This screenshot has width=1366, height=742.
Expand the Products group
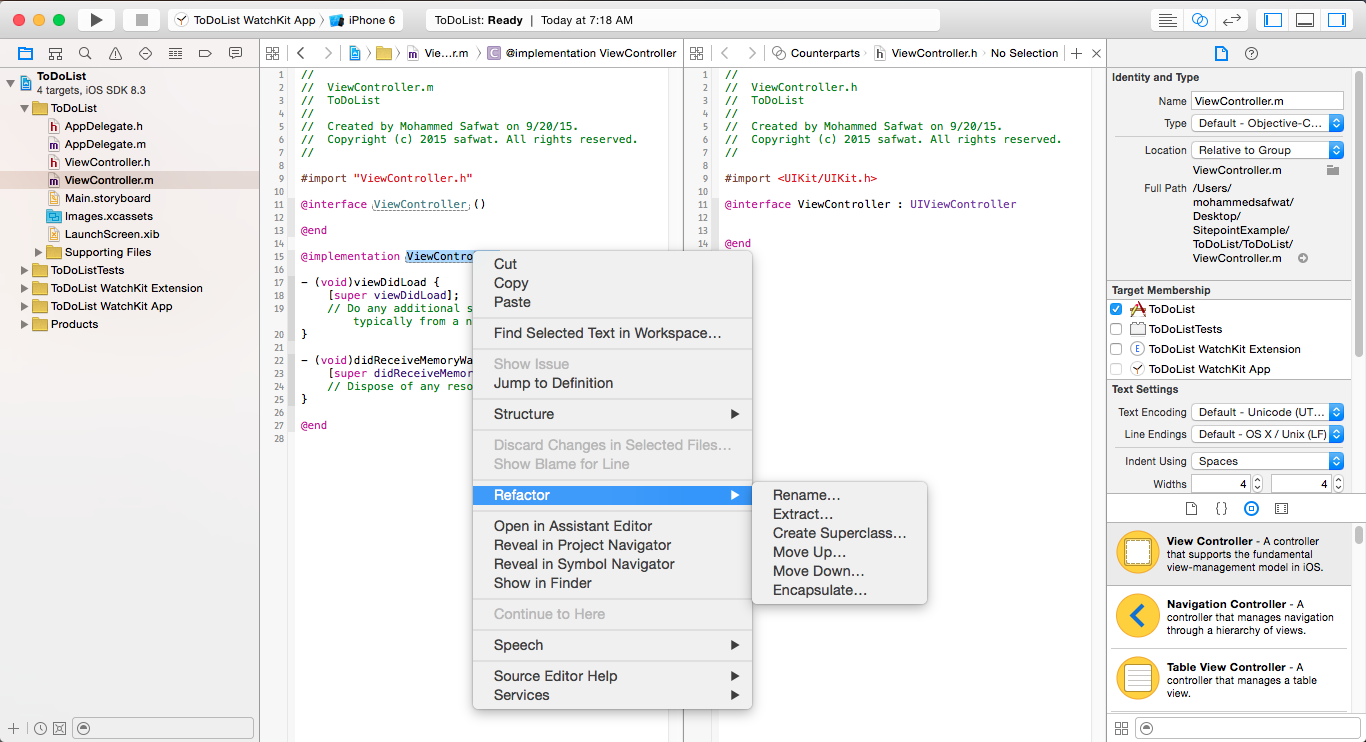coord(25,324)
